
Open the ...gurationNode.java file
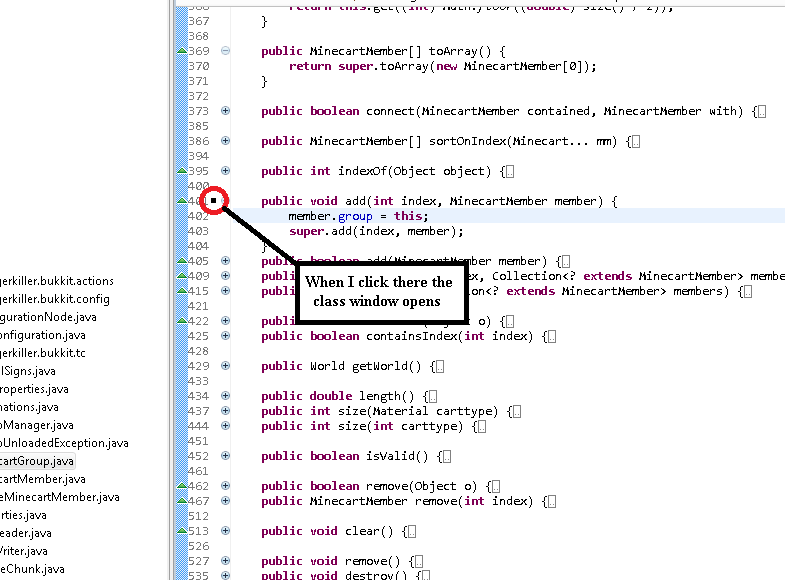click(48, 317)
